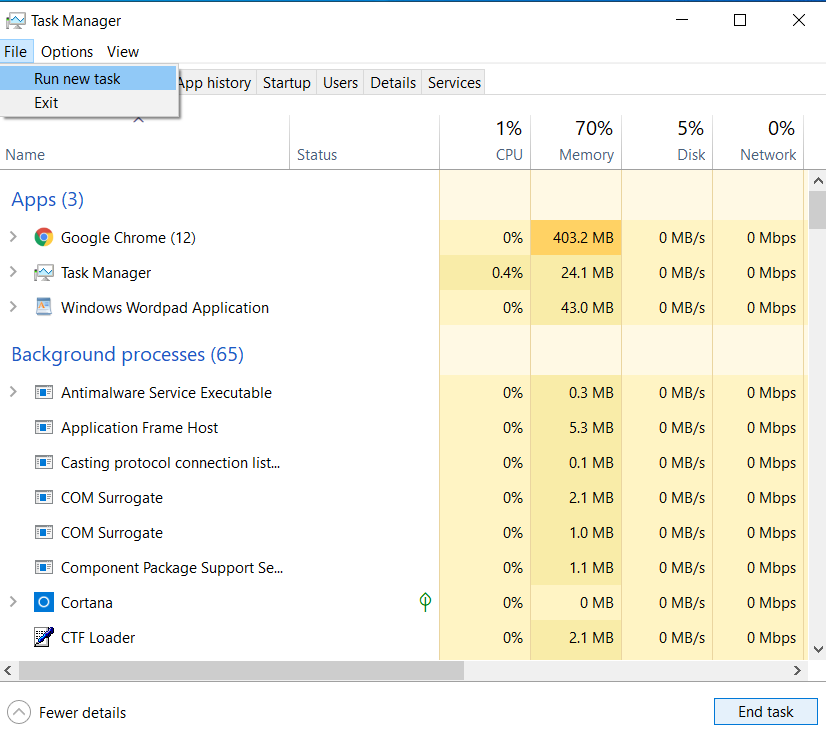Click Wordpad's 43.0 MB memory cell

point(576,307)
